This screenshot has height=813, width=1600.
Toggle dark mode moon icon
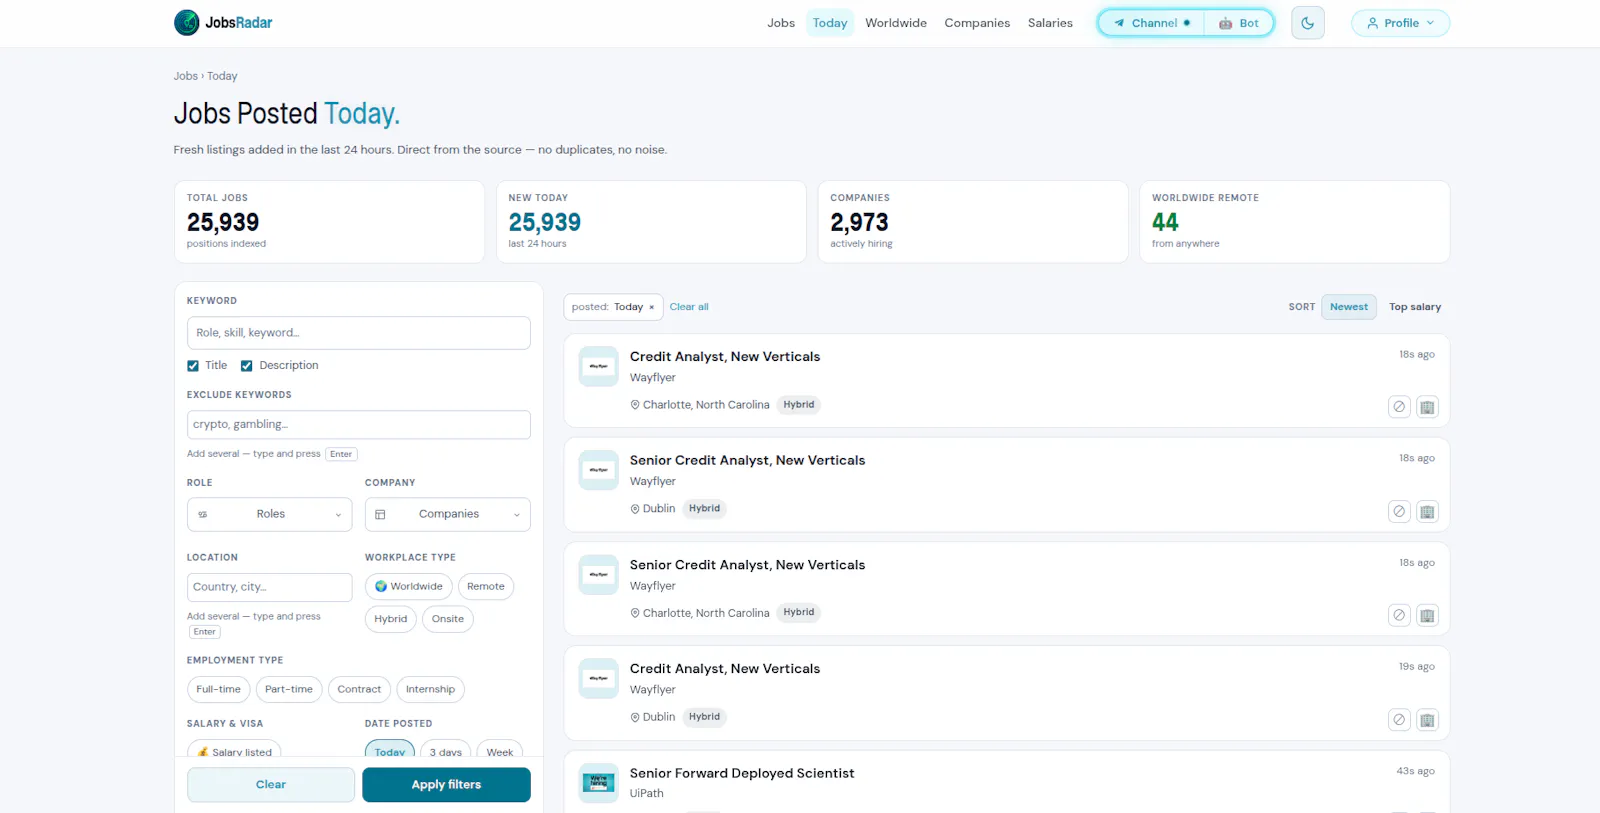1307,23
